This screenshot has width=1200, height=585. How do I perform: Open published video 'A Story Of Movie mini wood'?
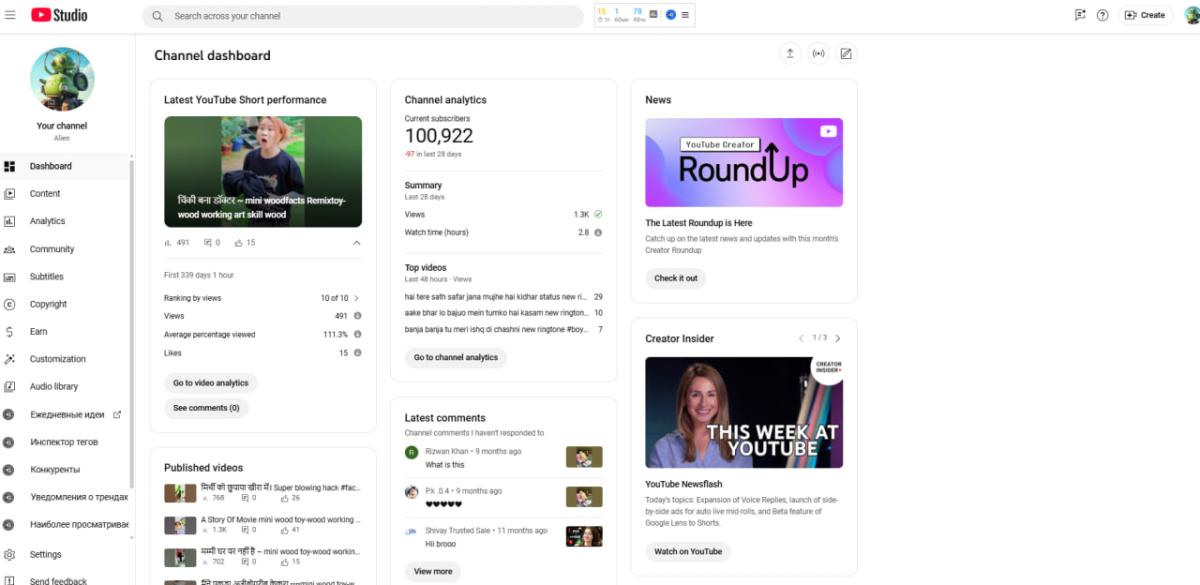click(280, 520)
